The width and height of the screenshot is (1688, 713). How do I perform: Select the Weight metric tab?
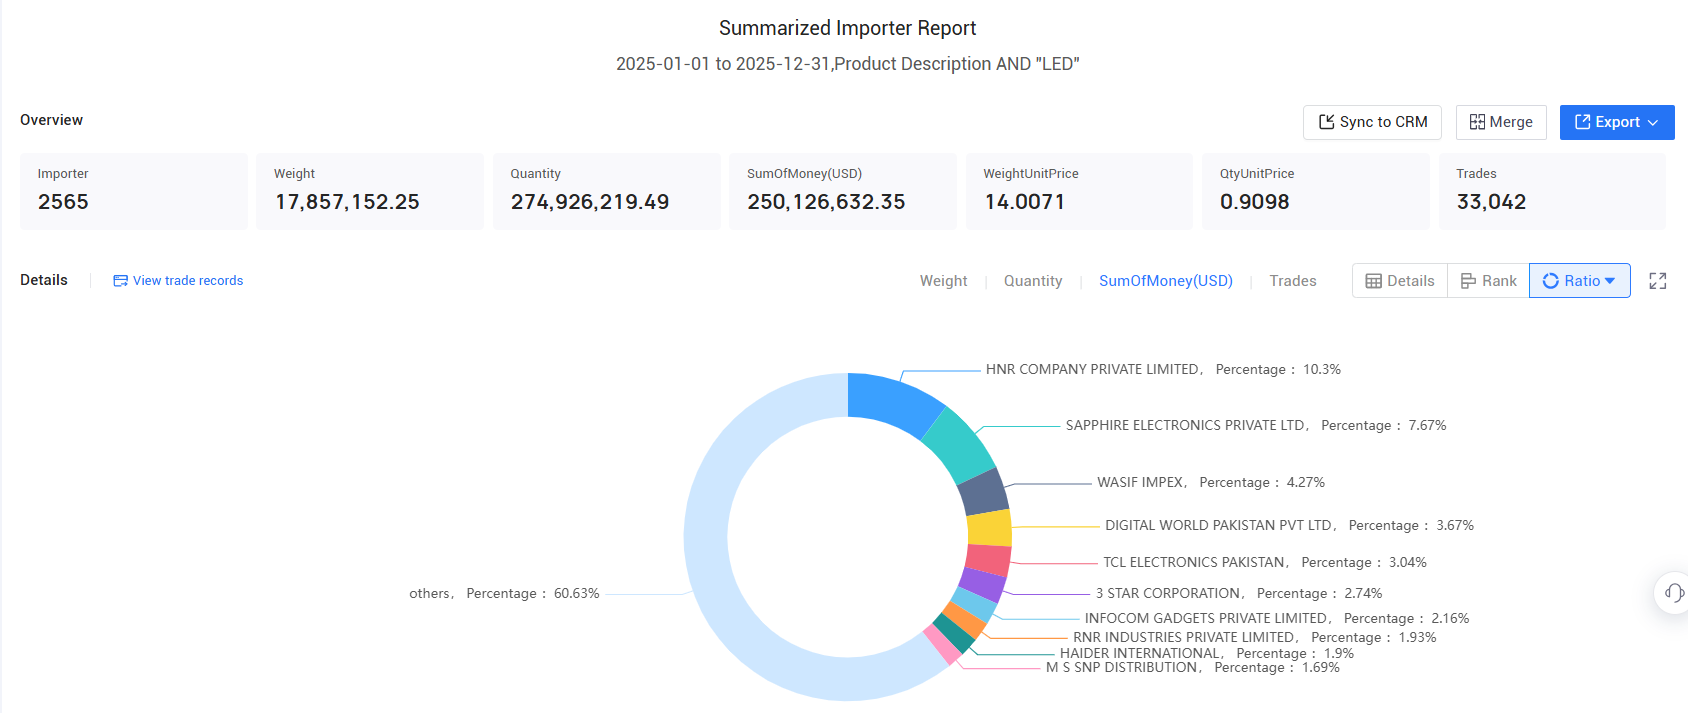[943, 281]
